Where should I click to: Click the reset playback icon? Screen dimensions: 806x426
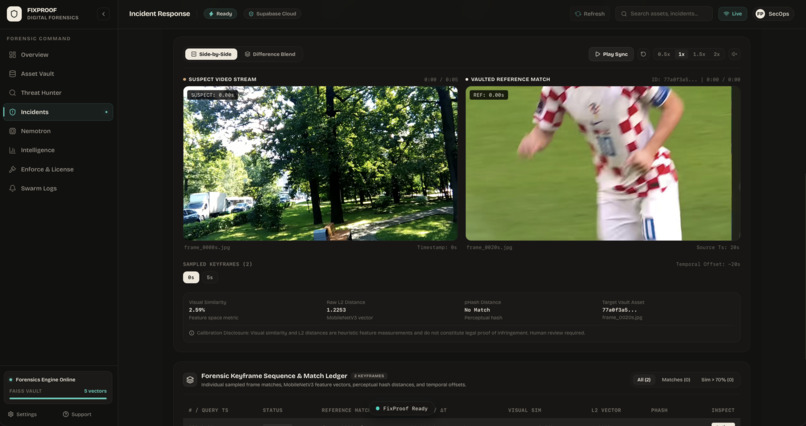coord(643,54)
